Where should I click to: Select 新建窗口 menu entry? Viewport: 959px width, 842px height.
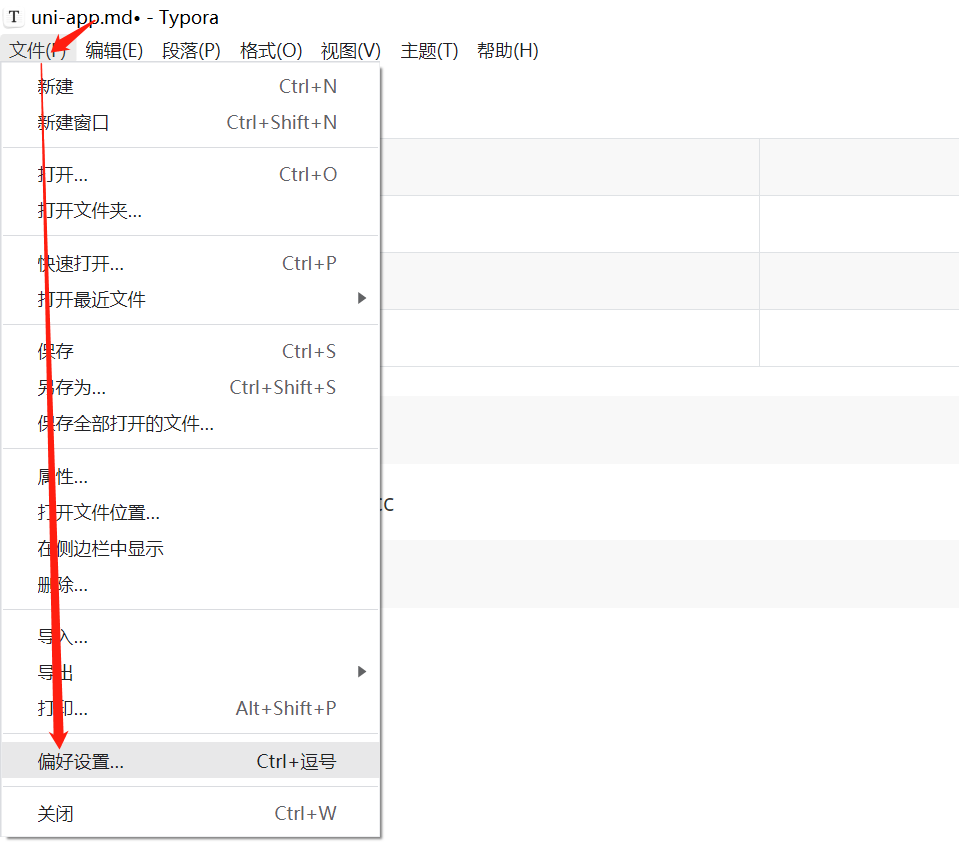(191, 122)
